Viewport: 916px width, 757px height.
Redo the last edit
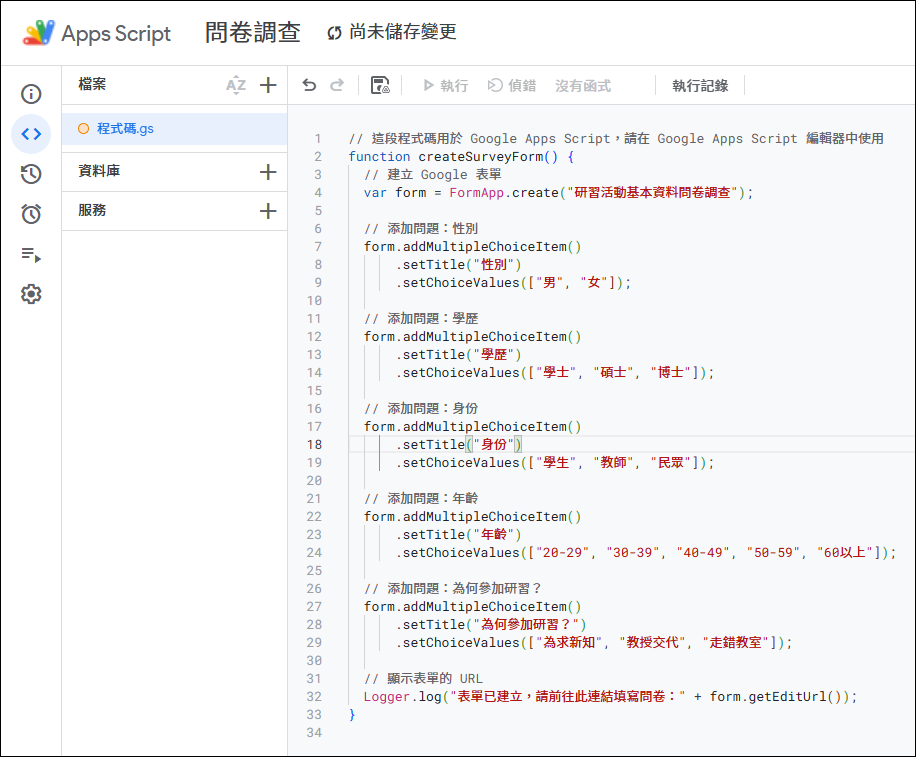pyautogui.click(x=337, y=85)
